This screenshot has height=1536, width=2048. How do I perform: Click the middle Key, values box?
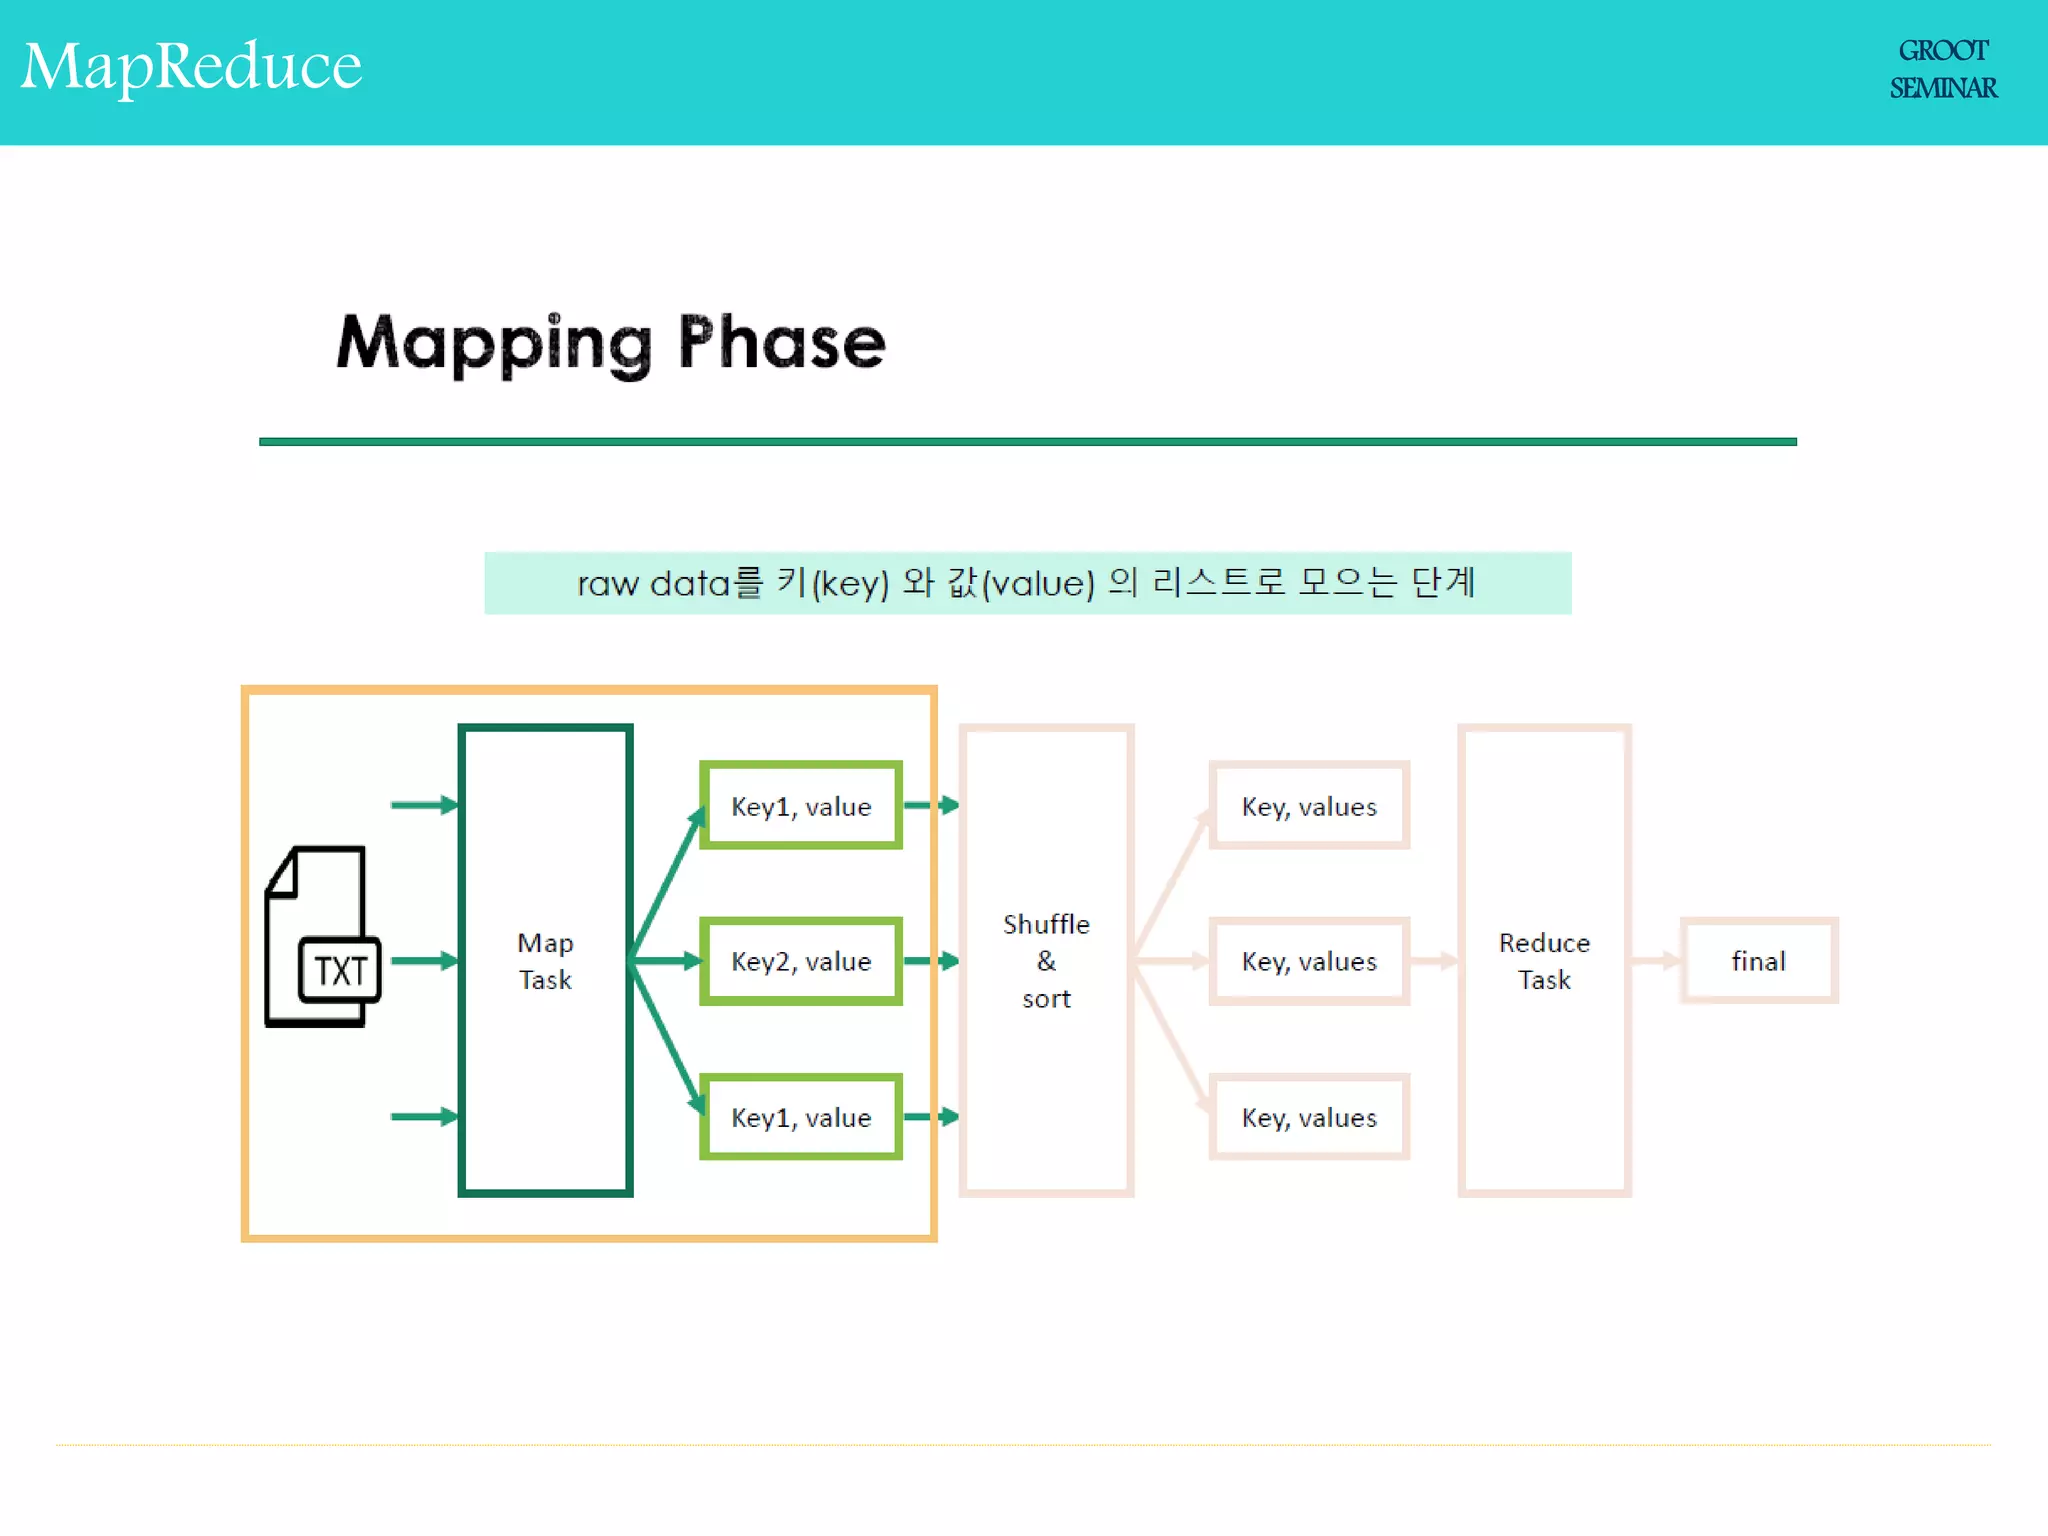(x=1309, y=961)
